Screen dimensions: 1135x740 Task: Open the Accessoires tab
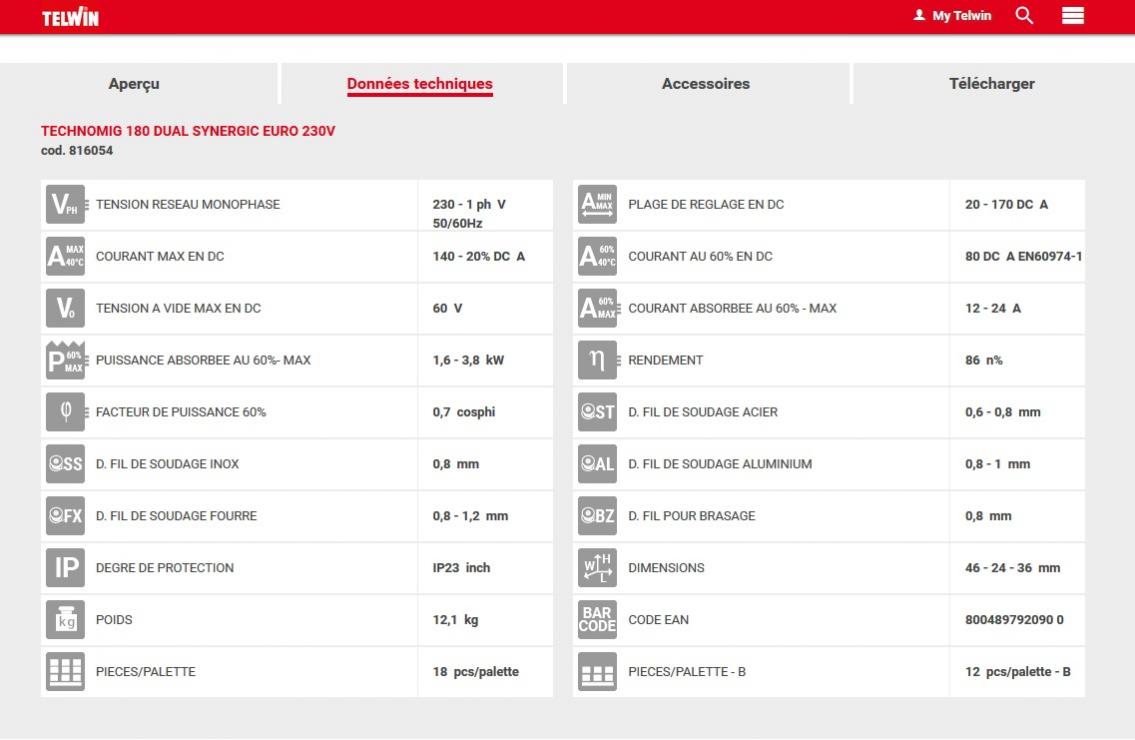click(706, 84)
